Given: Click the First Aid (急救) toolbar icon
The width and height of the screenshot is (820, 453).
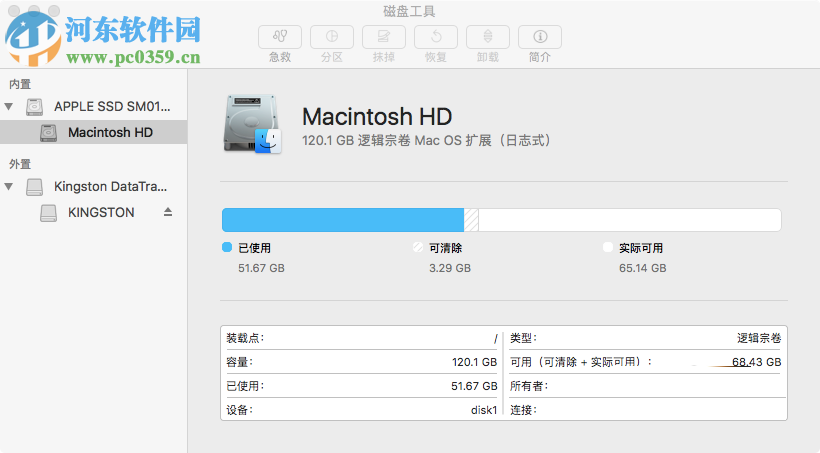Looking at the screenshot, I should (x=280, y=37).
